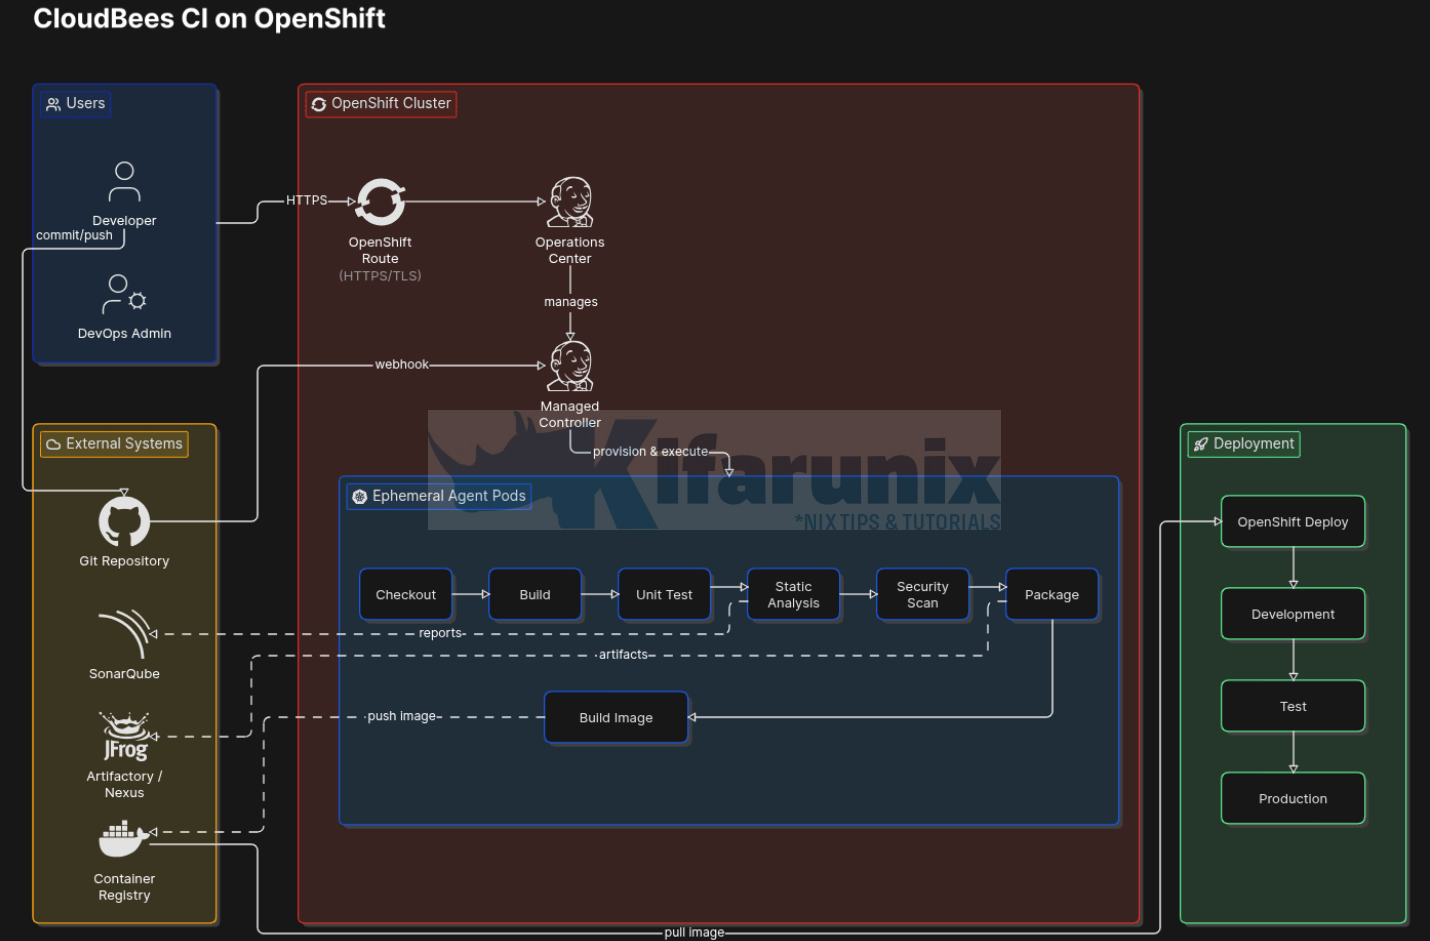This screenshot has height=941, width=1430.
Task: Select the OpenShift Route icon
Action: pos(380,202)
